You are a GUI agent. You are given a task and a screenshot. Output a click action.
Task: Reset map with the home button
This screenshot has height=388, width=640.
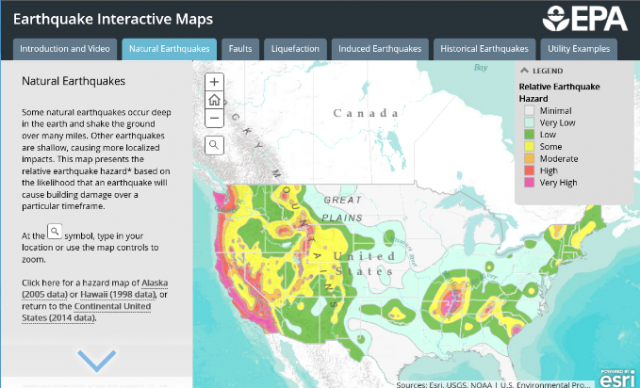[x=214, y=100]
